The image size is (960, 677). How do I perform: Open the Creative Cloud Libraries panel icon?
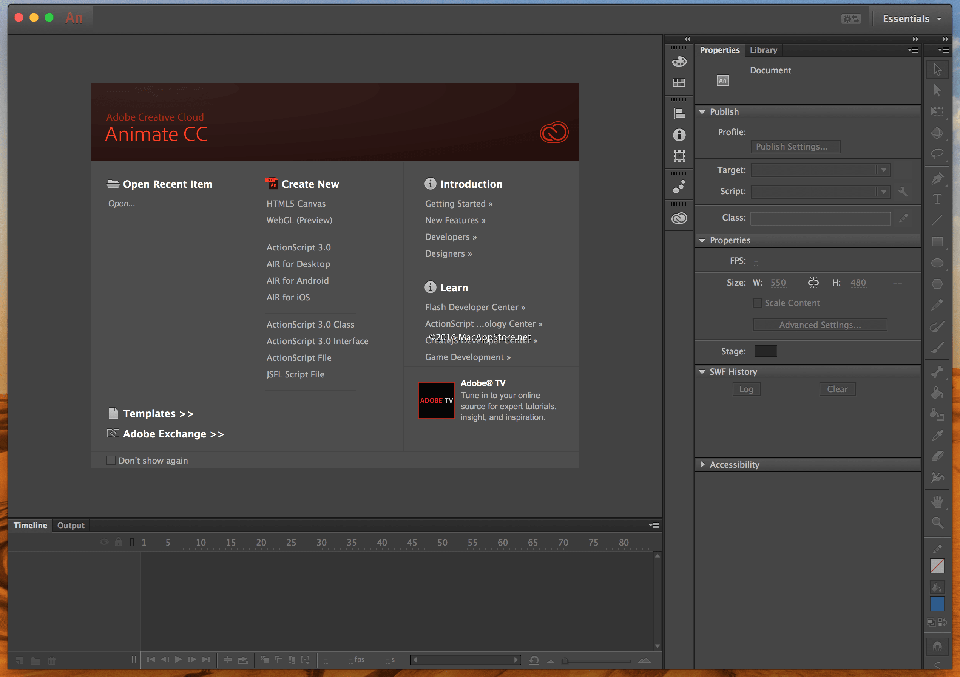point(679,218)
